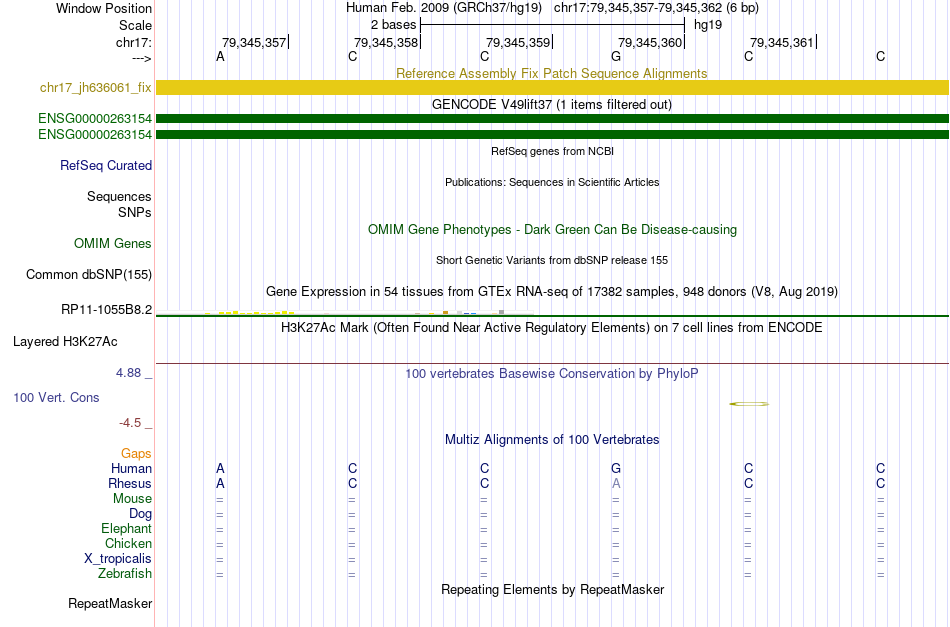This screenshot has height=627, width=950.
Task: Click the GTEx expression bar chart
Action: click(345, 313)
